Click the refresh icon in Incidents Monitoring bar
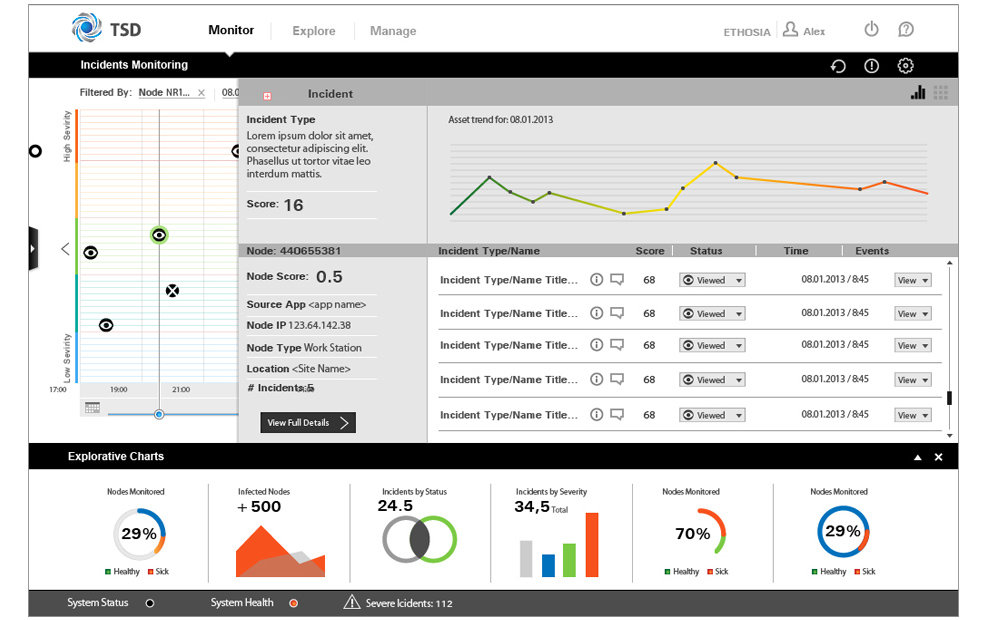The image size is (990, 620). (x=838, y=66)
